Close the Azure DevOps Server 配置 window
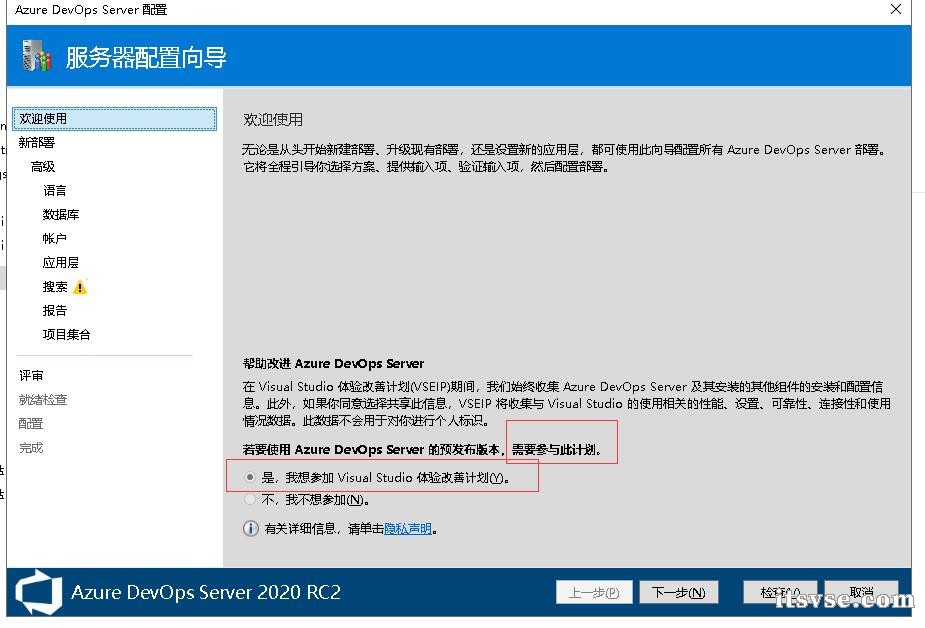The width and height of the screenshot is (925, 628). click(896, 9)
